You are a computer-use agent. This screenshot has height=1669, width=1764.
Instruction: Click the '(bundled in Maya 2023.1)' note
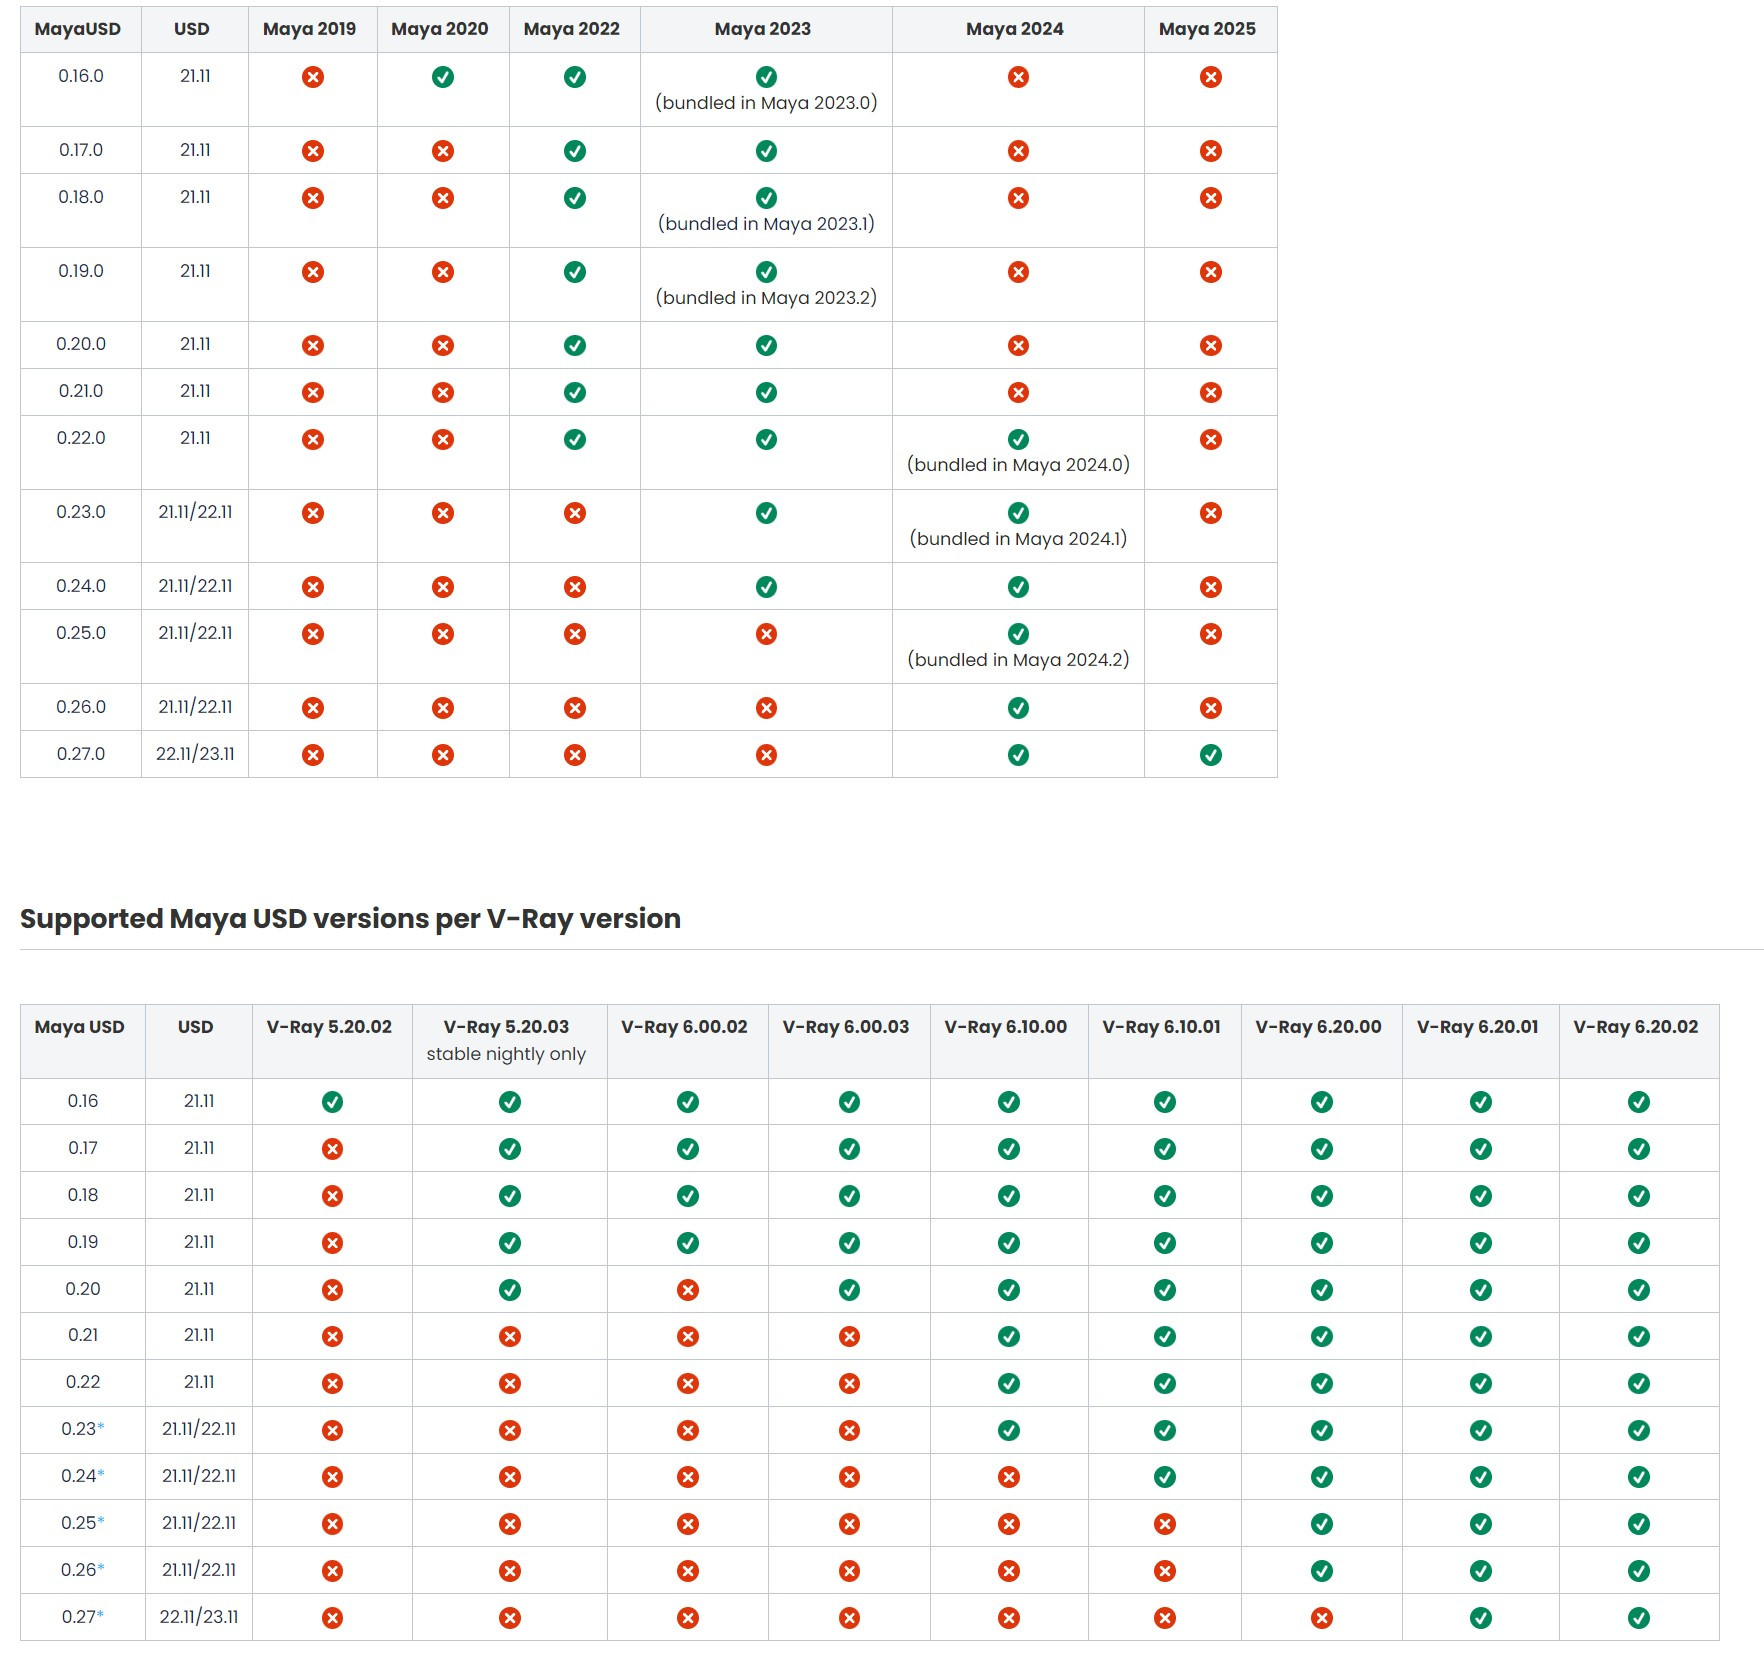click(x=767, y=224)
